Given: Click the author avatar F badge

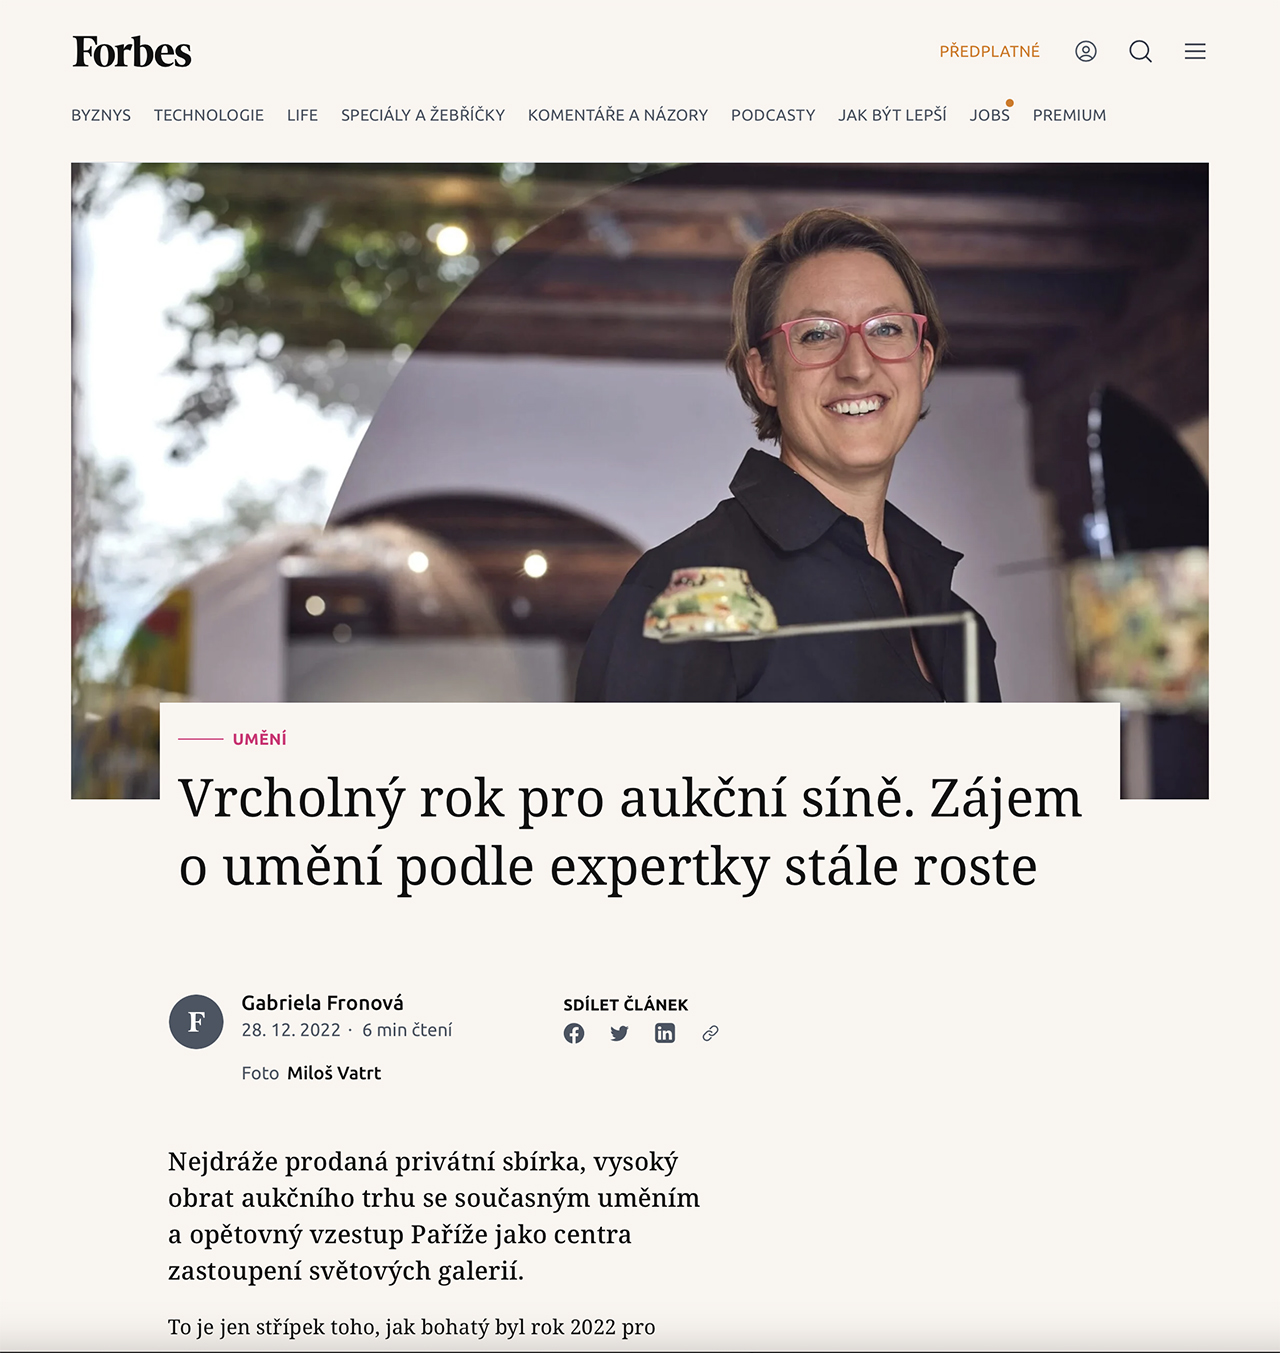Looking at the screenshot, I should pos(196,1021).
